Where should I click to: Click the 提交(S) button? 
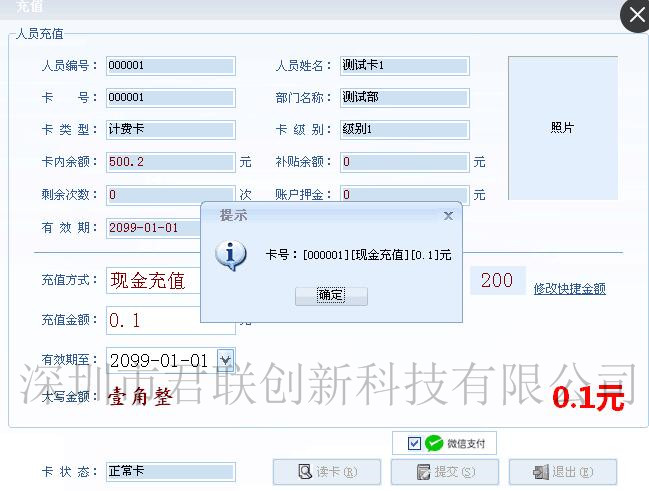tap(445, 472)
